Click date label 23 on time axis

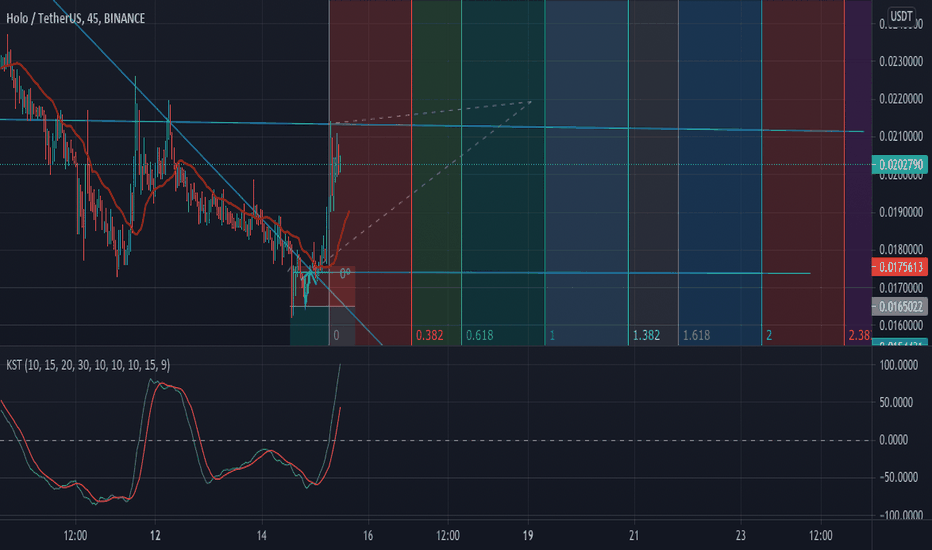[x=740, y=536]
